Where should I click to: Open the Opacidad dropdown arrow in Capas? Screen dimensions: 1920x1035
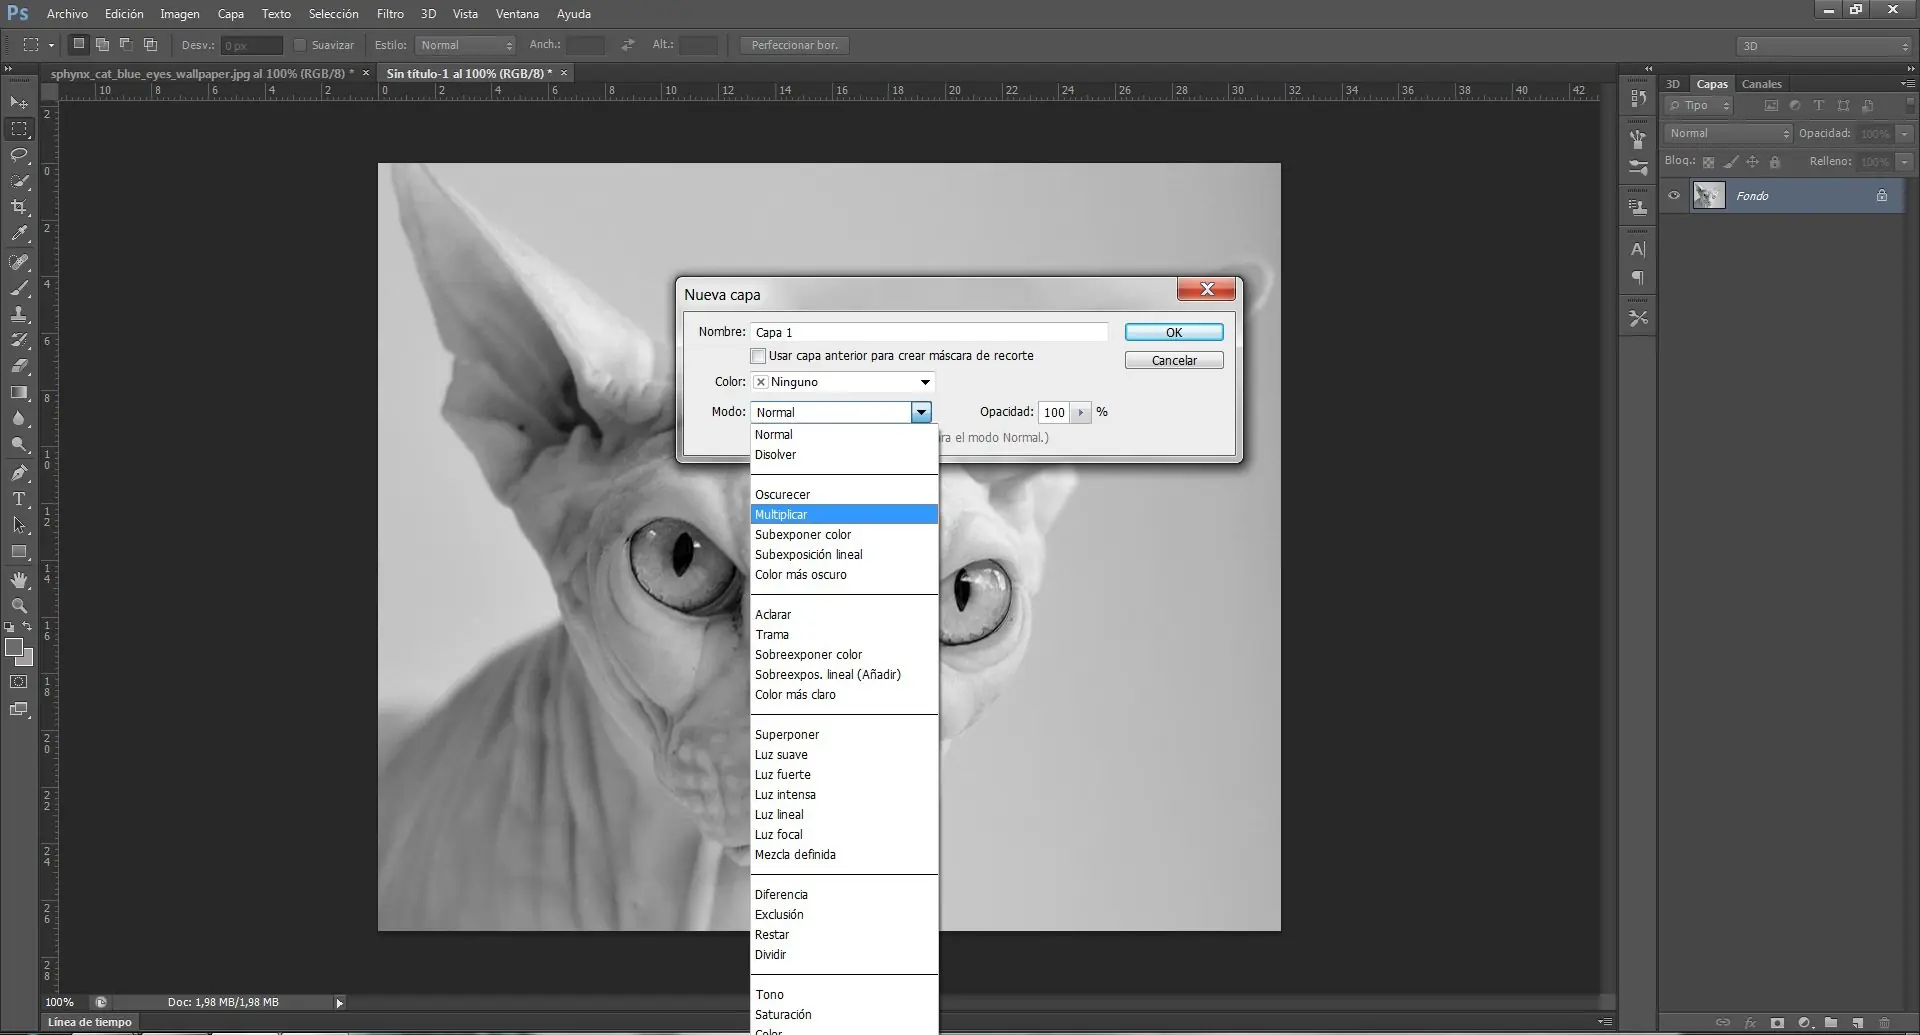coord(1905,133)
